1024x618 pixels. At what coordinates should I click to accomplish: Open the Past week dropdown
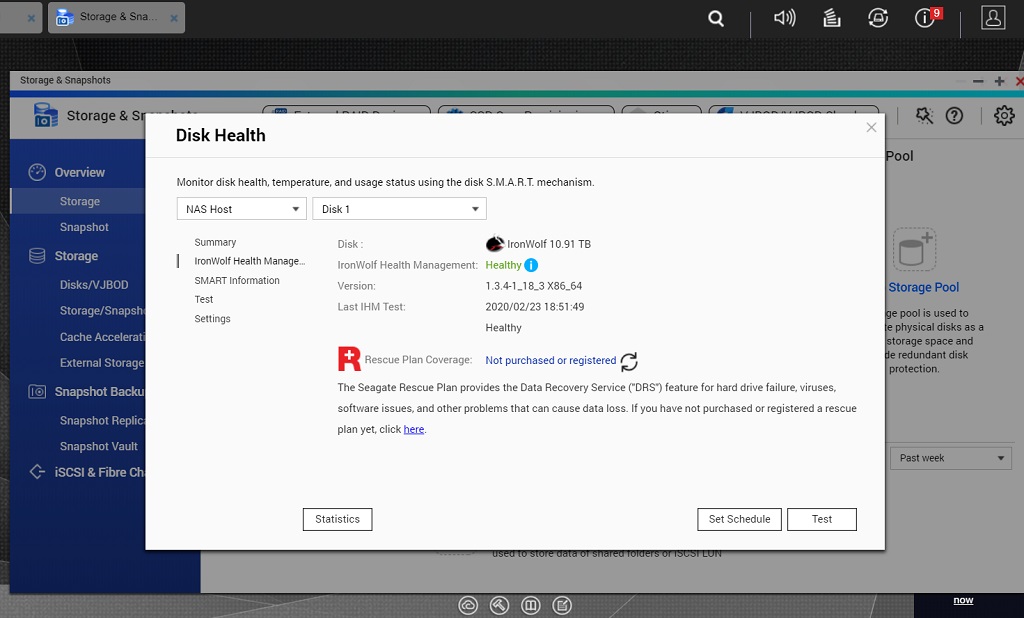951,458
